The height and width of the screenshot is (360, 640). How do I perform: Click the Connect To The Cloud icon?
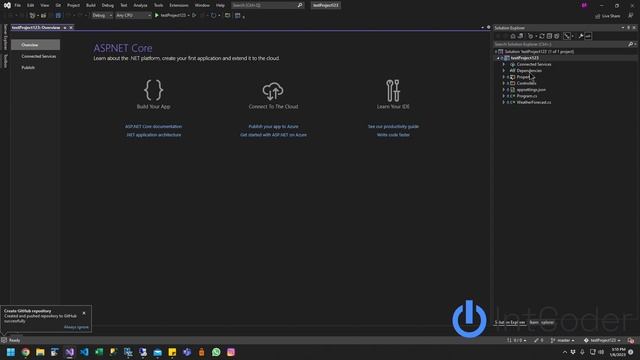click(273, 91)
